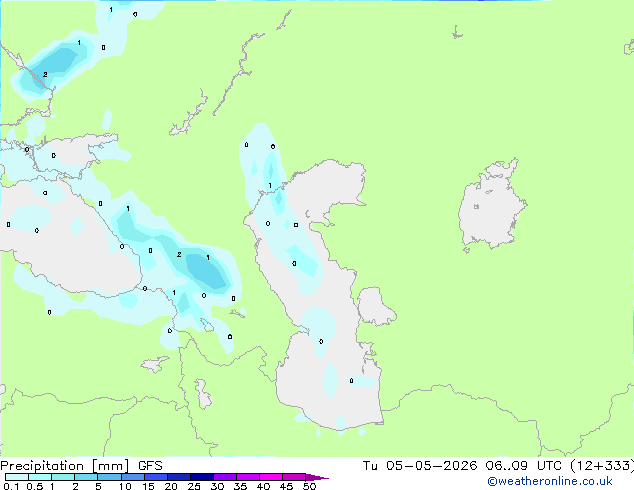634x490 pixels.
Task: Click the legend scale label '25'
Action: coord(194,486)
